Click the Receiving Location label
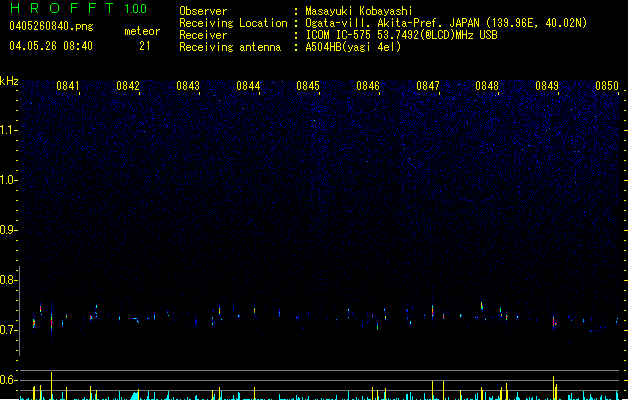629x400 pixels. [x=233, y=23]
